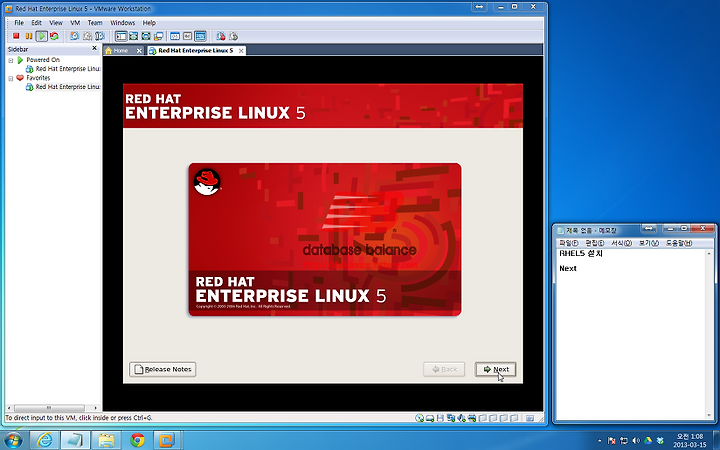The height and width of the screenshot is (450, 720).
Task: Click the Favorites heart icon in sidebar
Action: click(x=20, y=78)
